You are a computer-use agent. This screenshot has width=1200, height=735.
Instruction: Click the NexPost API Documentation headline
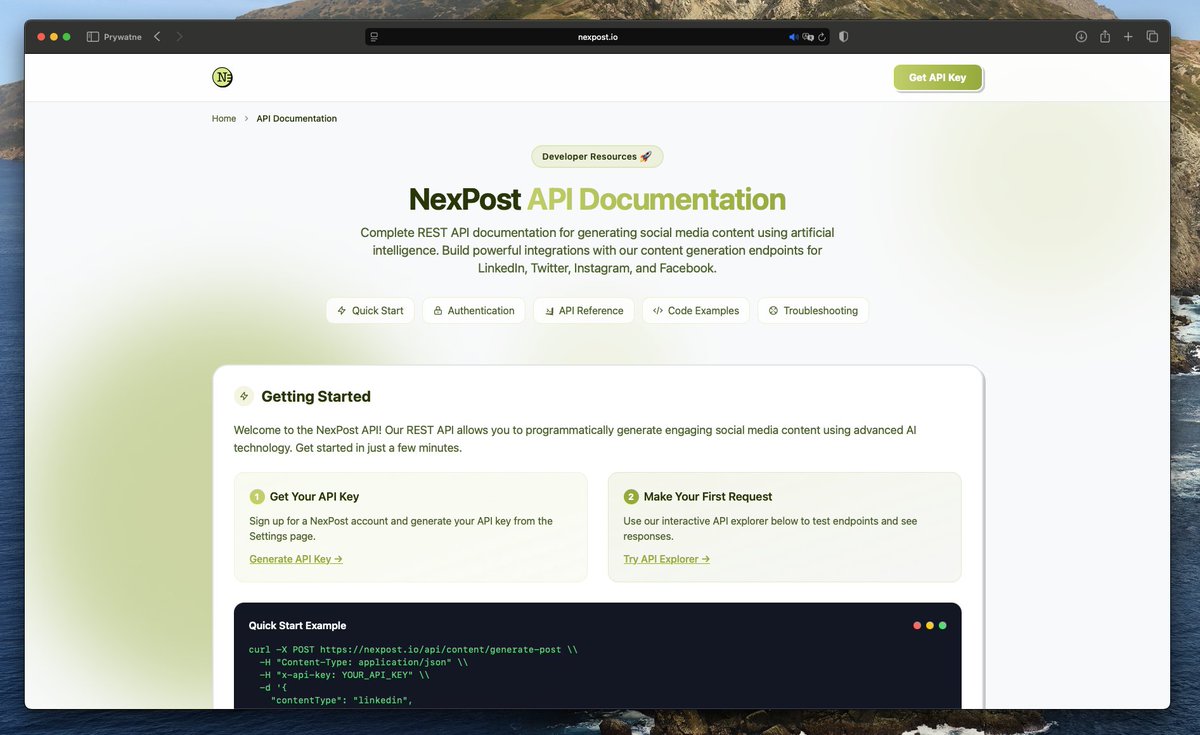(597, 199)
